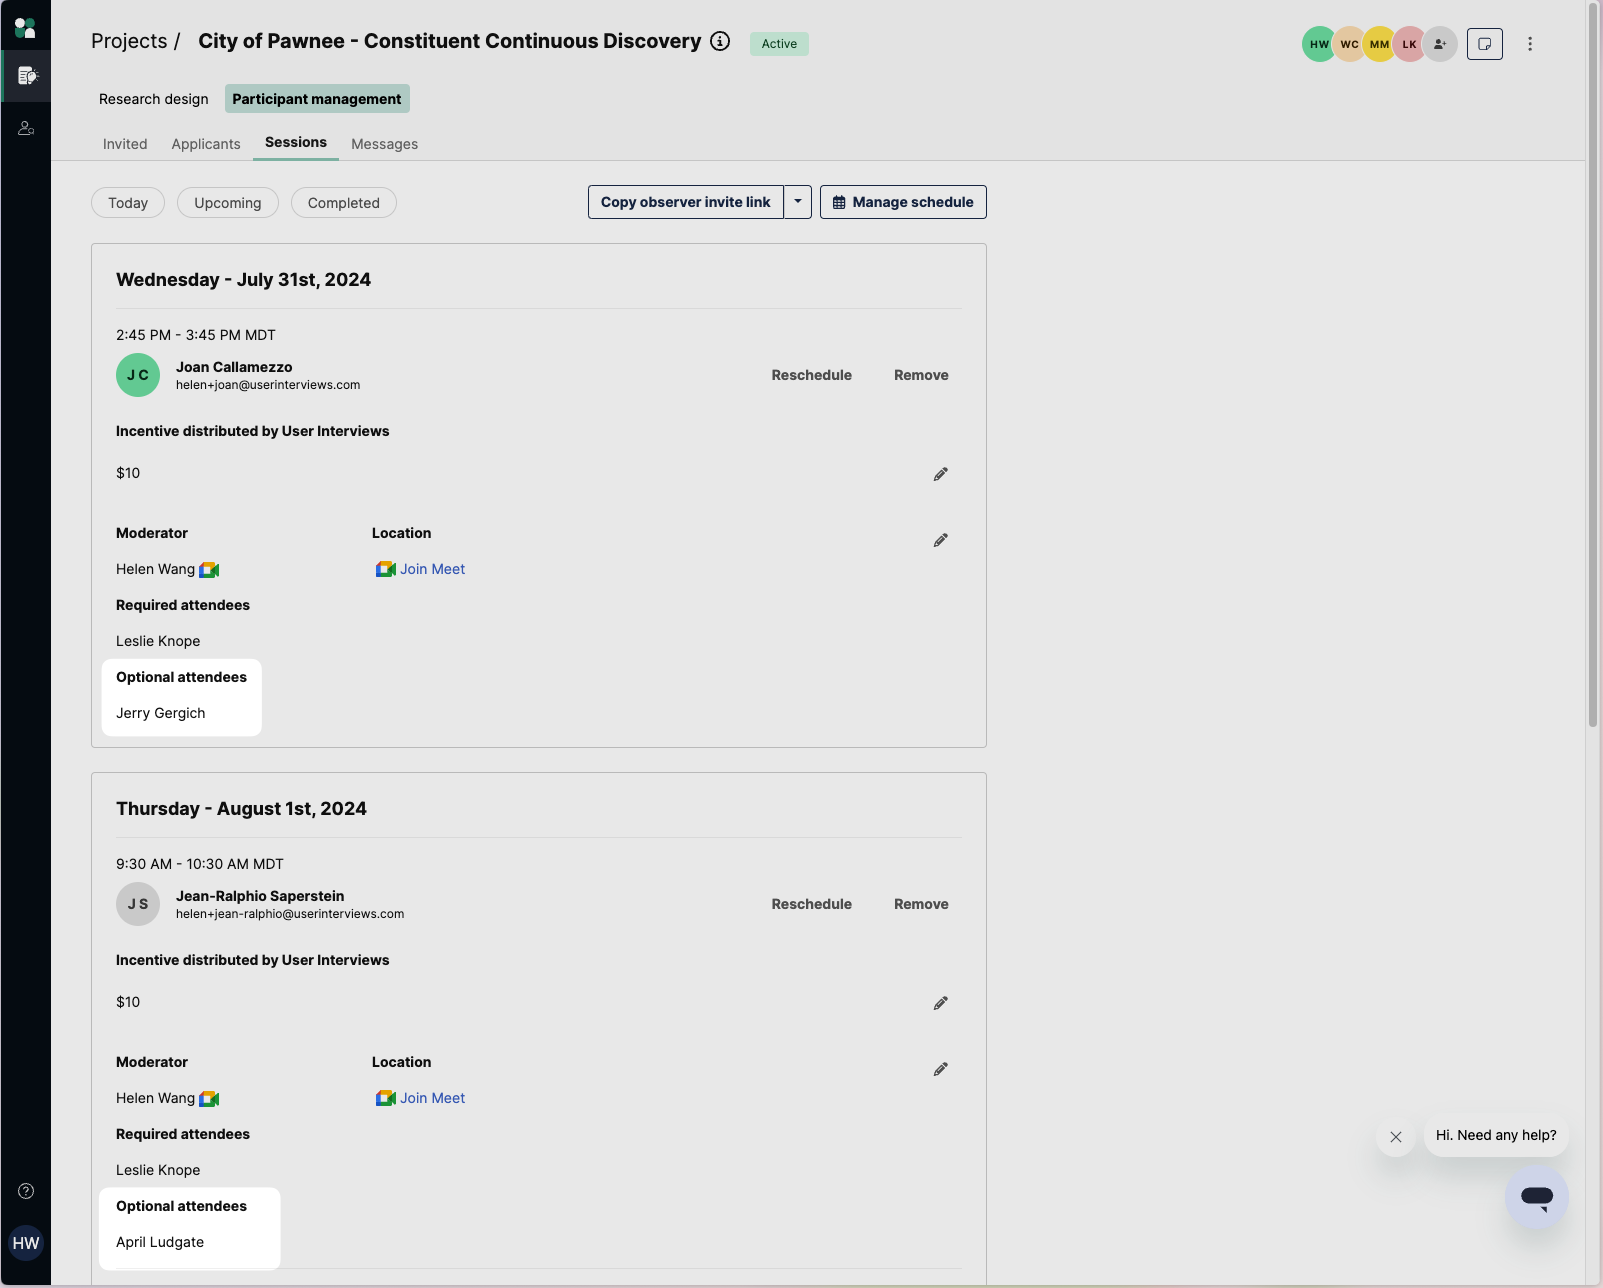Open Manage schedule
This screenshot has height=1288, width=1603.
[x=903, y=202]
